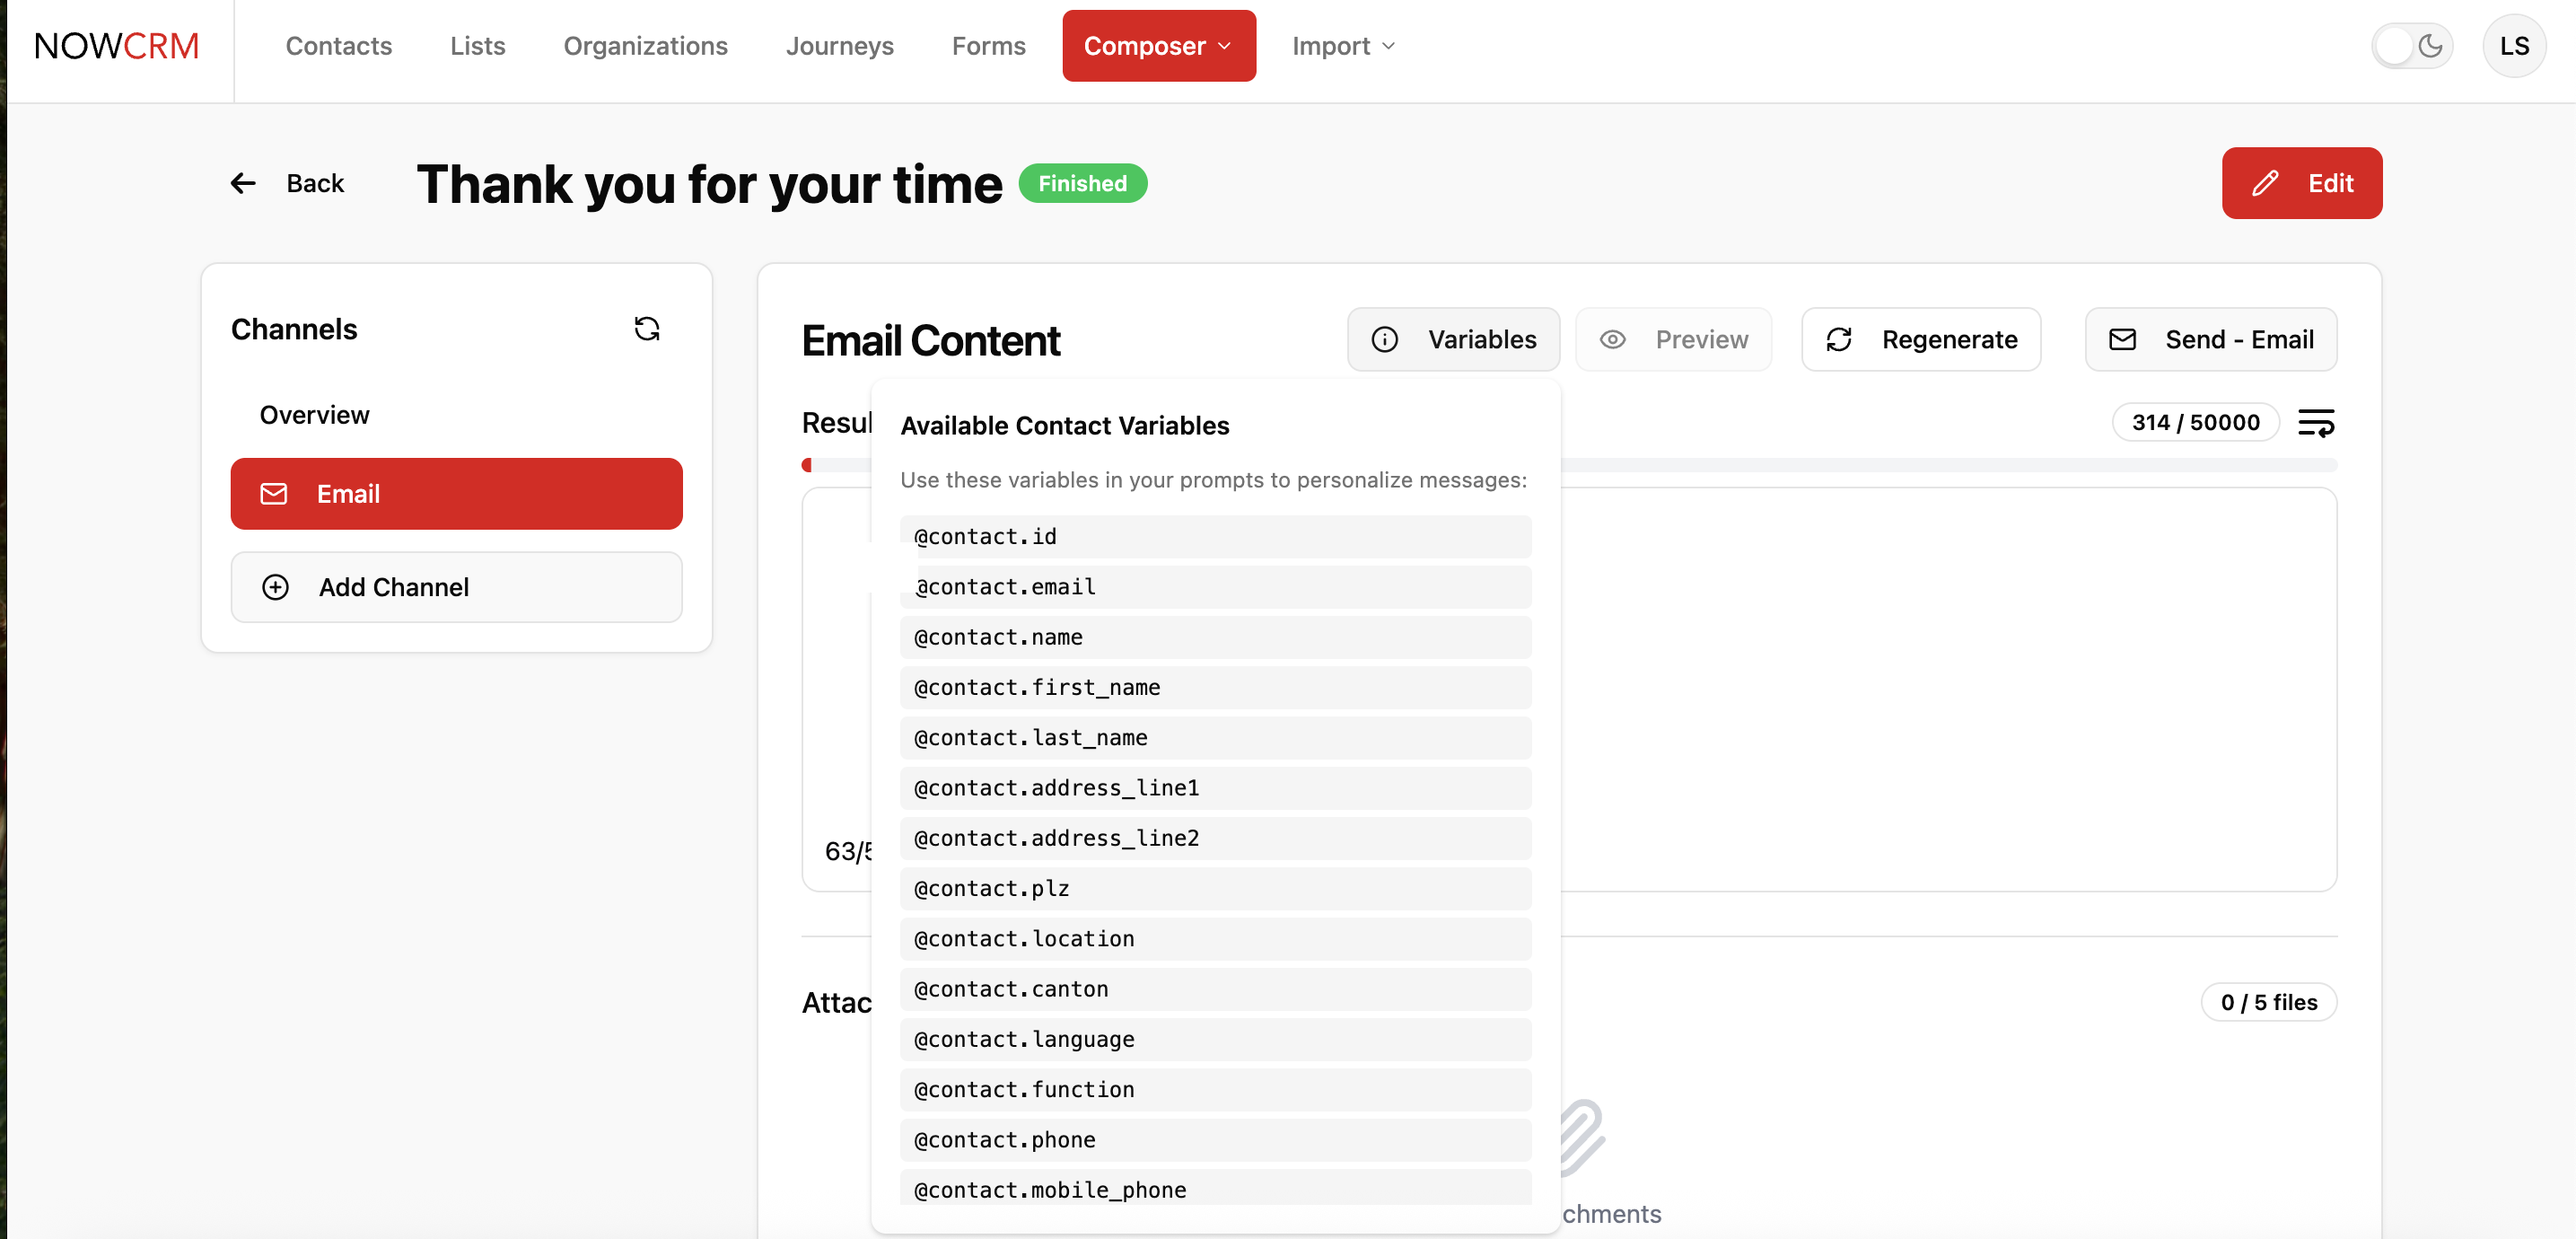The height and width of the screenshot is (1239, 2576).
Task: Open the Composer dropdown
Action: pyautogui.click(x=1158, y=45)
